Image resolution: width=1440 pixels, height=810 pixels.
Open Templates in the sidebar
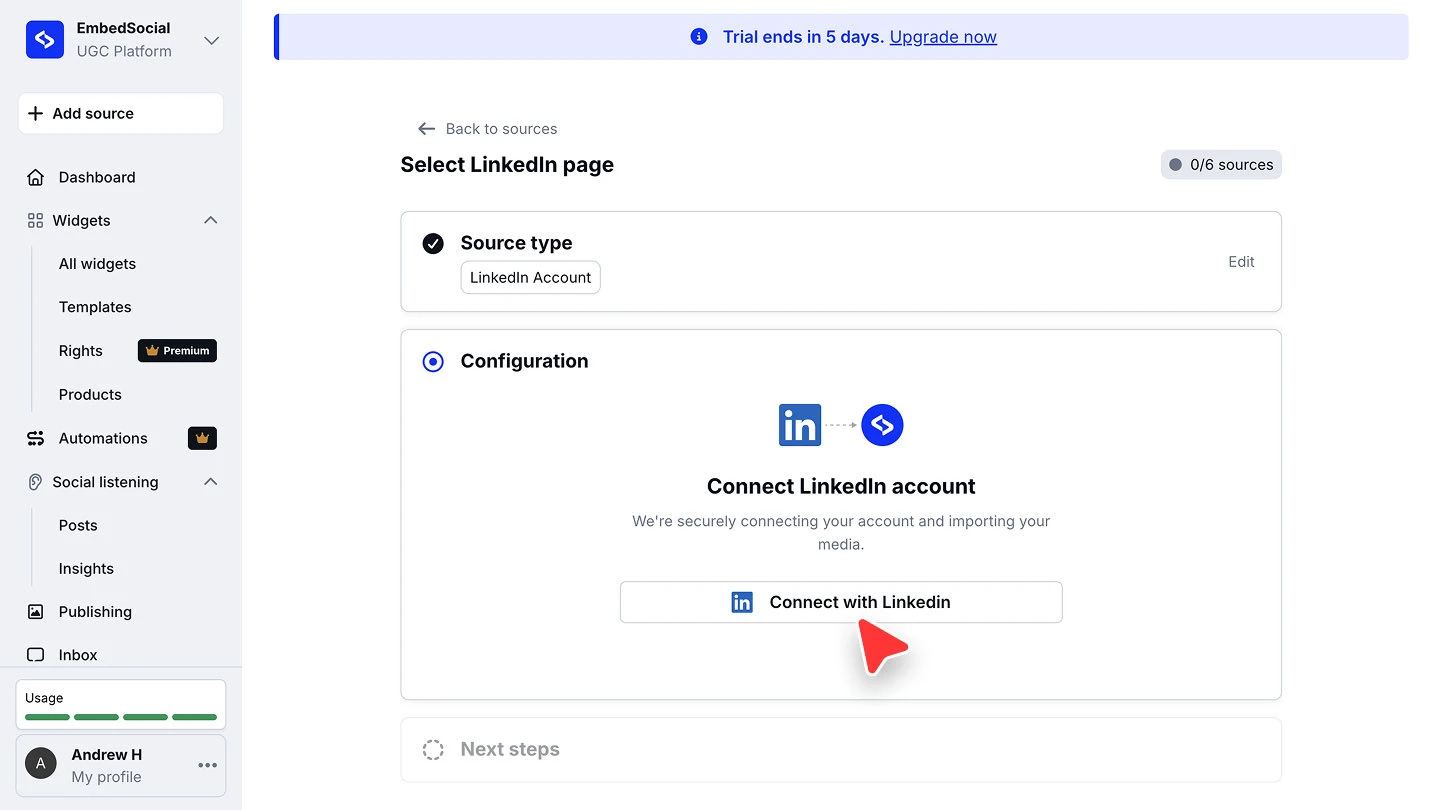coord(95,307)
